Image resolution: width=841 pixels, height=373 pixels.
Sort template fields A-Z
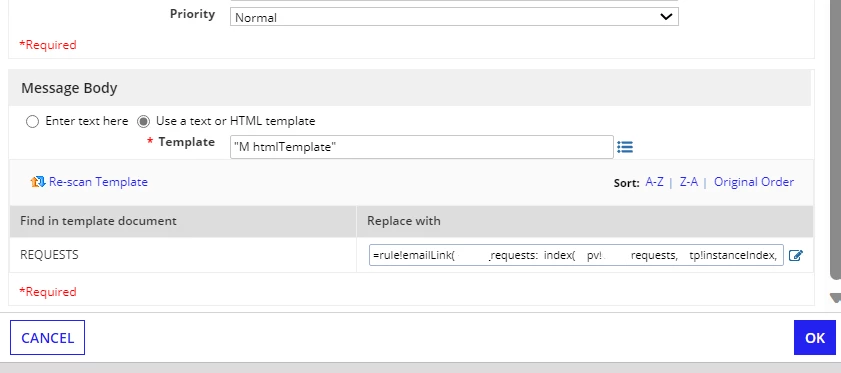click(x=654, y=182)
